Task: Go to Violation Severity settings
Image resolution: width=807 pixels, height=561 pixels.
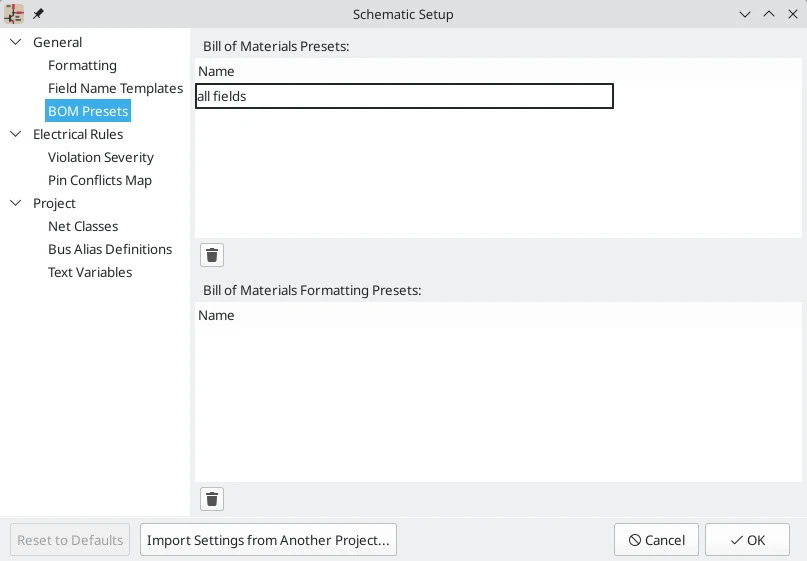Action: click(x=101, y=157)
